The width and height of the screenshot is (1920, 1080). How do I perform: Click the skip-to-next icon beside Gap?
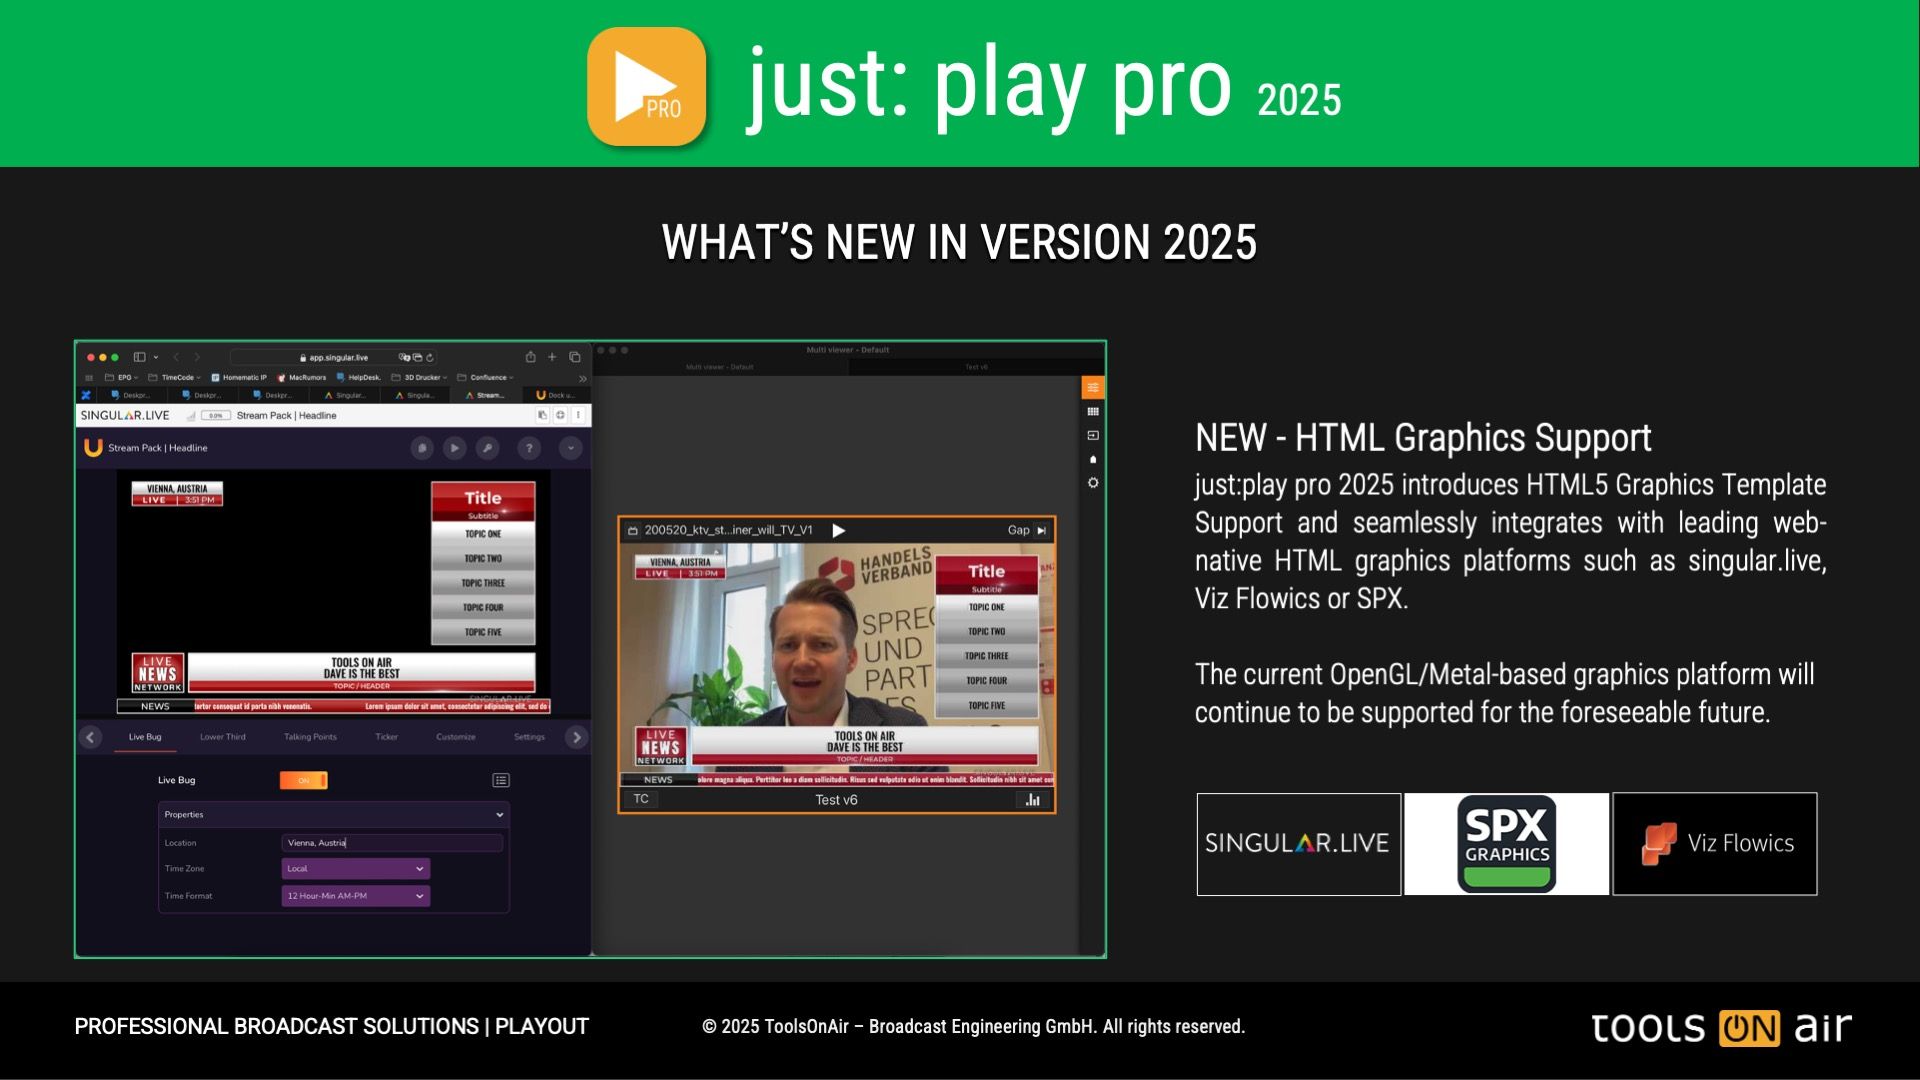pyautogui.click(x=1042, y=531)
